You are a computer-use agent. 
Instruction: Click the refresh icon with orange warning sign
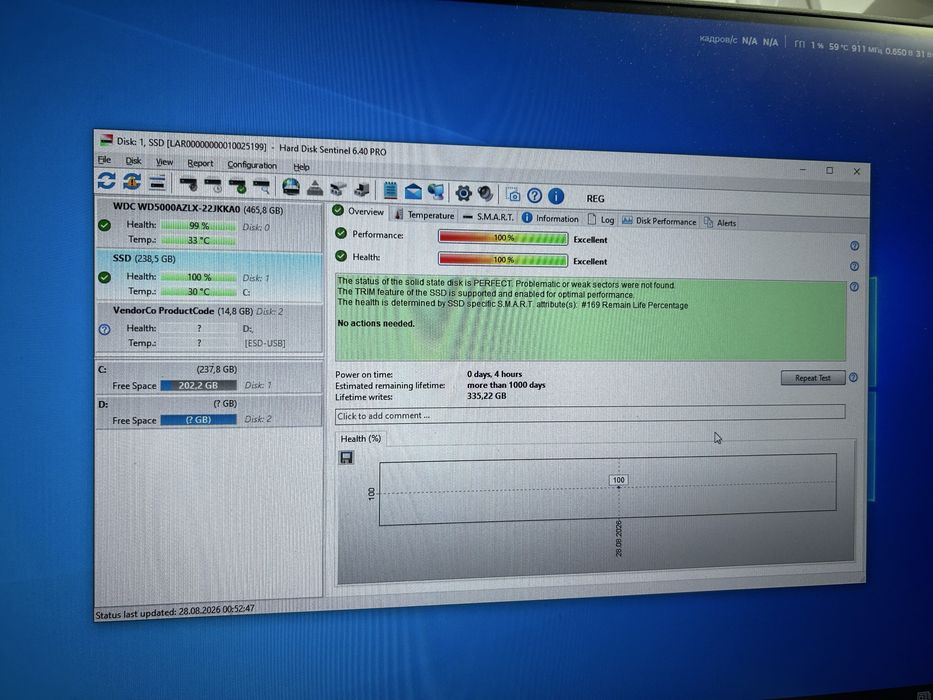pyautogui.click(x=132, y=181)
